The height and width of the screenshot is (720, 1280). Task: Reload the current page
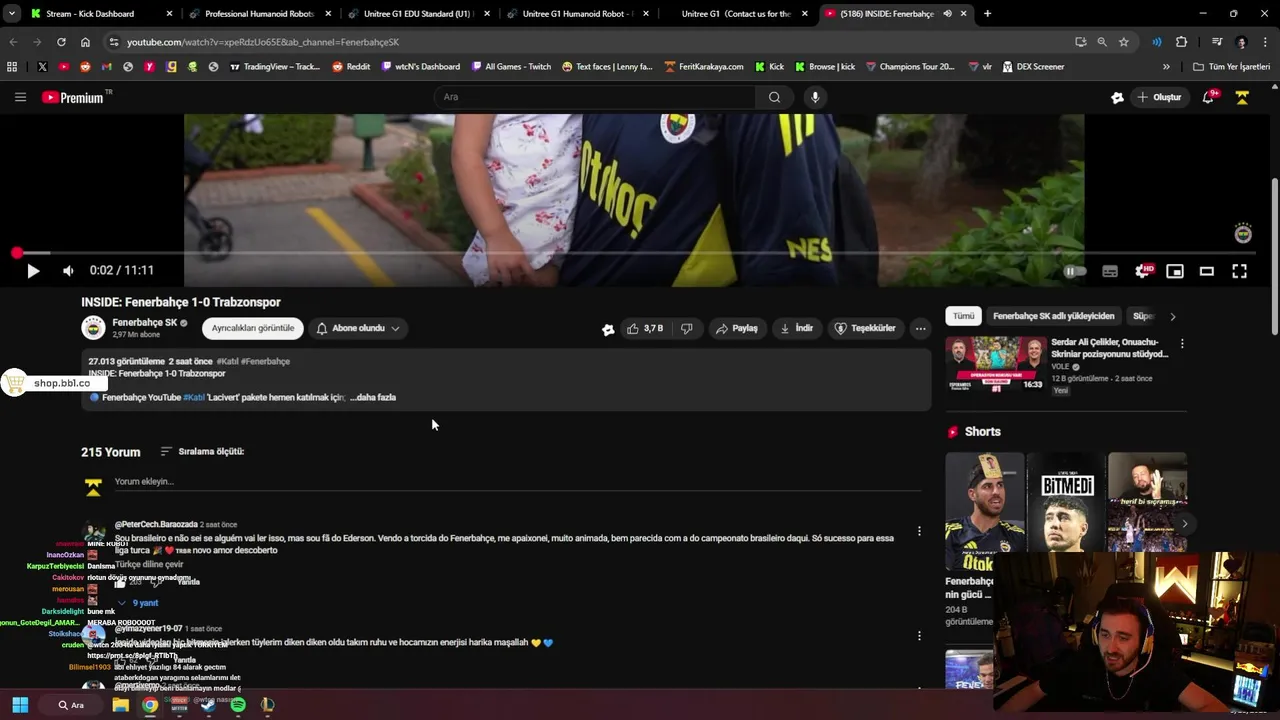(x=61, y=42)
